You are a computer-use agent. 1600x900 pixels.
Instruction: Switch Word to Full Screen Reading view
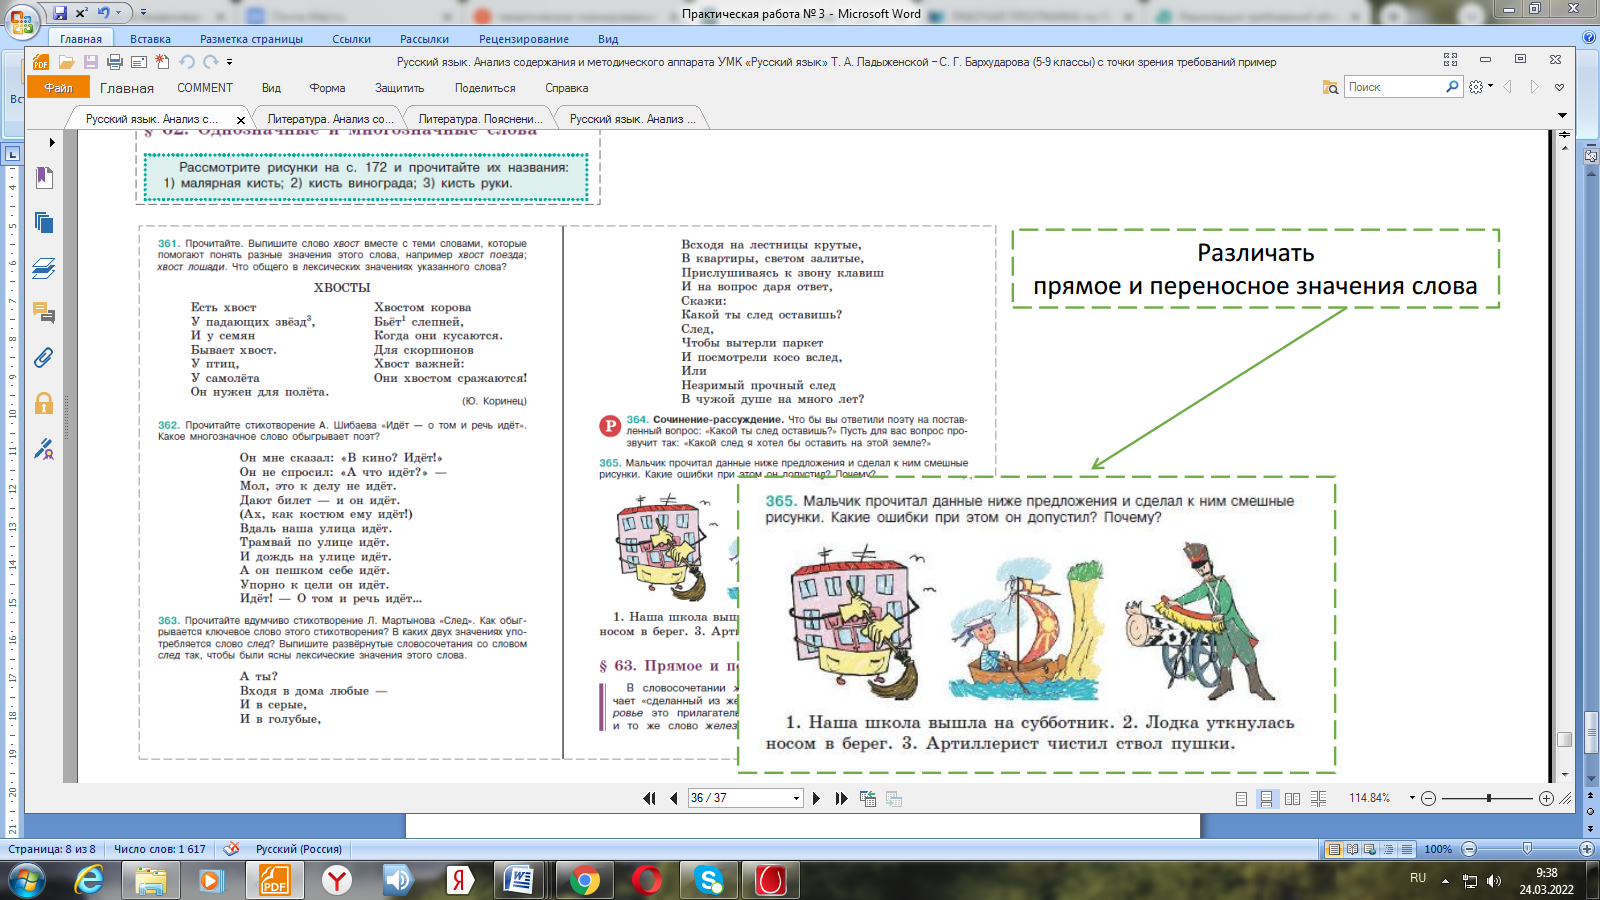click(1352, 849)
